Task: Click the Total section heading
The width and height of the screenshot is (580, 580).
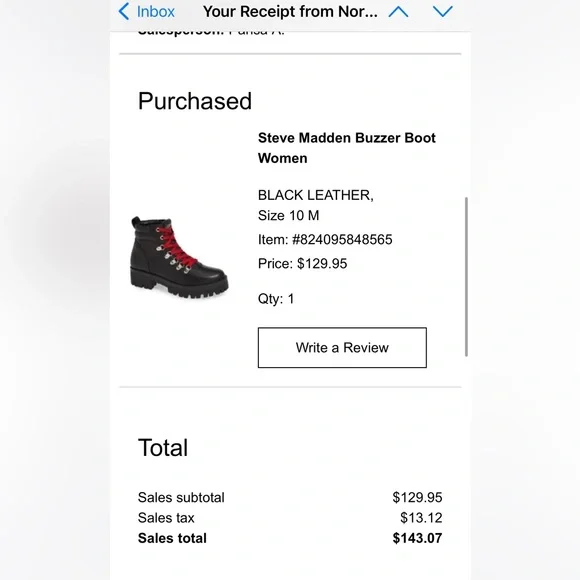Action: pos(163,447)
